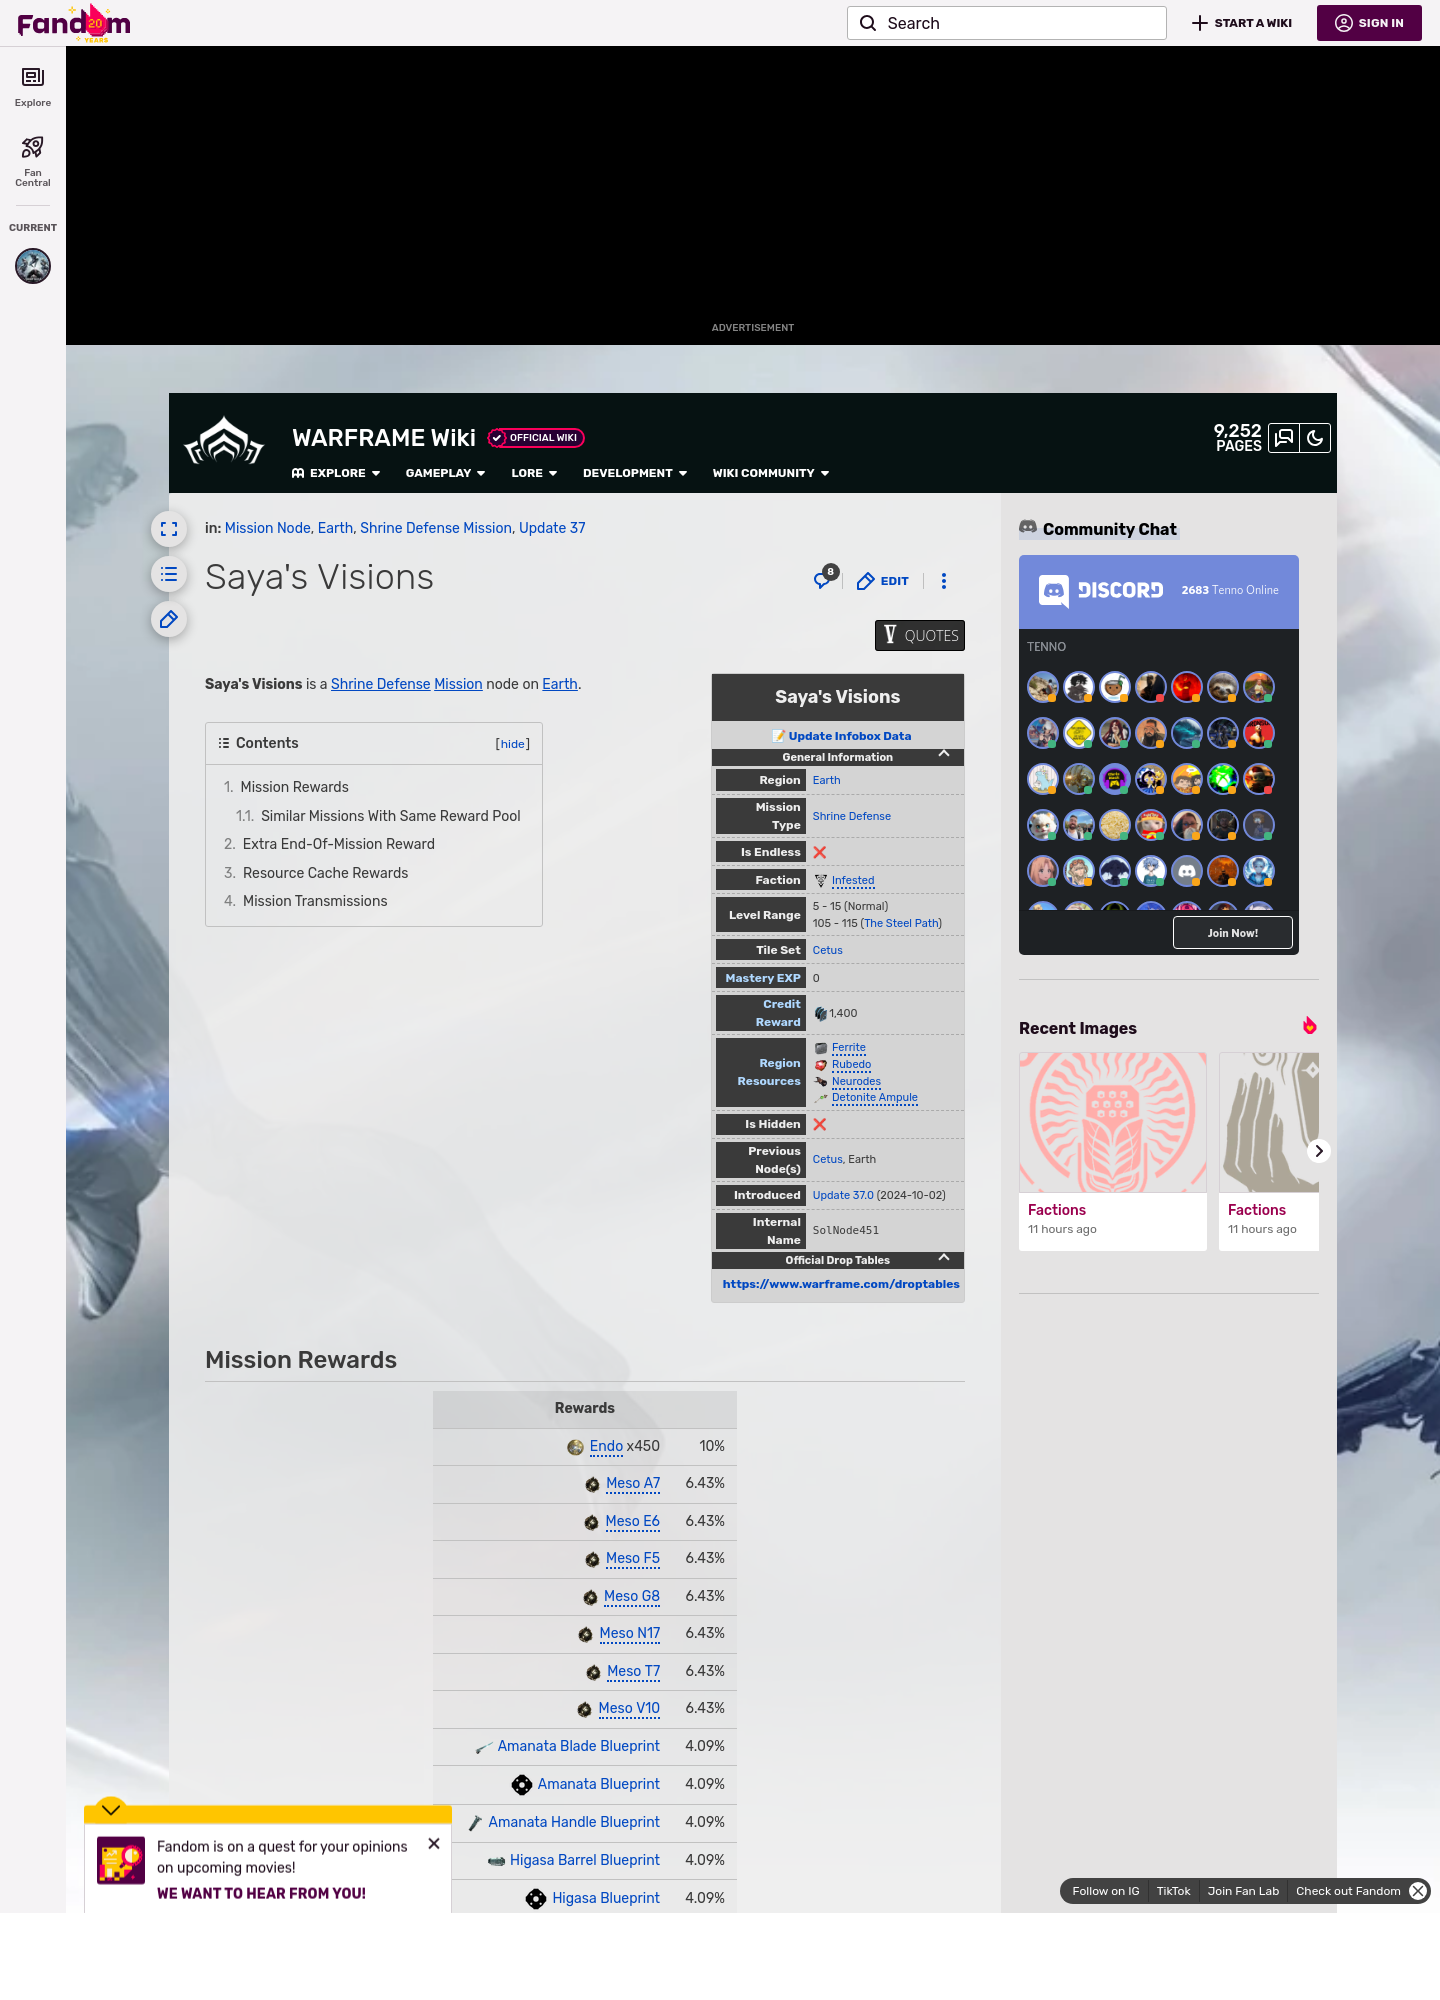Open the Shrine Defense category link
The width and height of the screenshot is (1440, 2000).
click(x=436, y=528)
